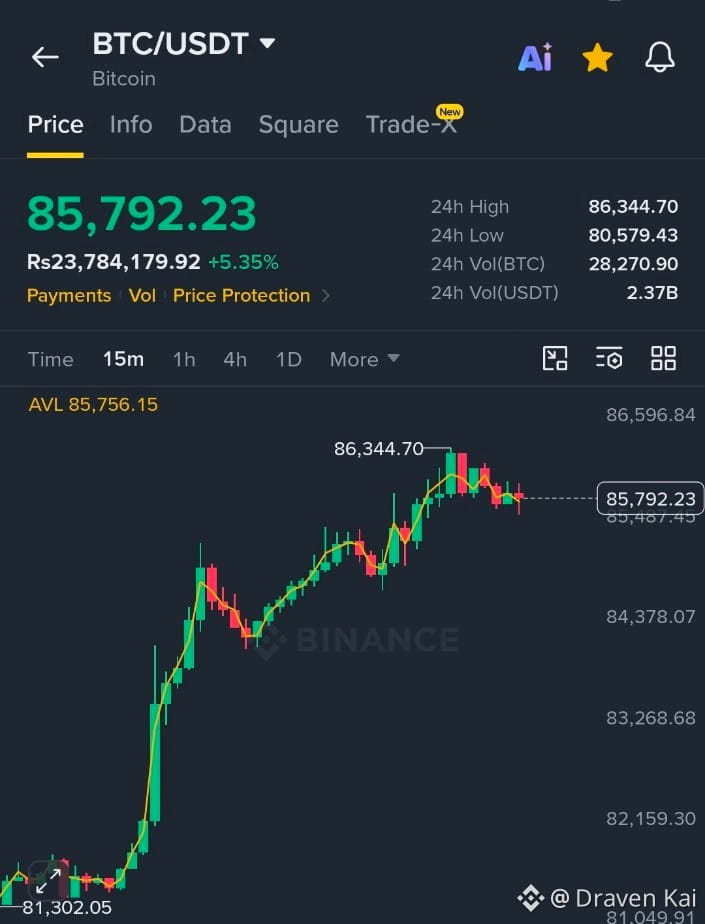Image resolution: width=705 pixels, height=924 pixels.
Task: Toggle the favorite star icon
Action: tap(597, 57)
